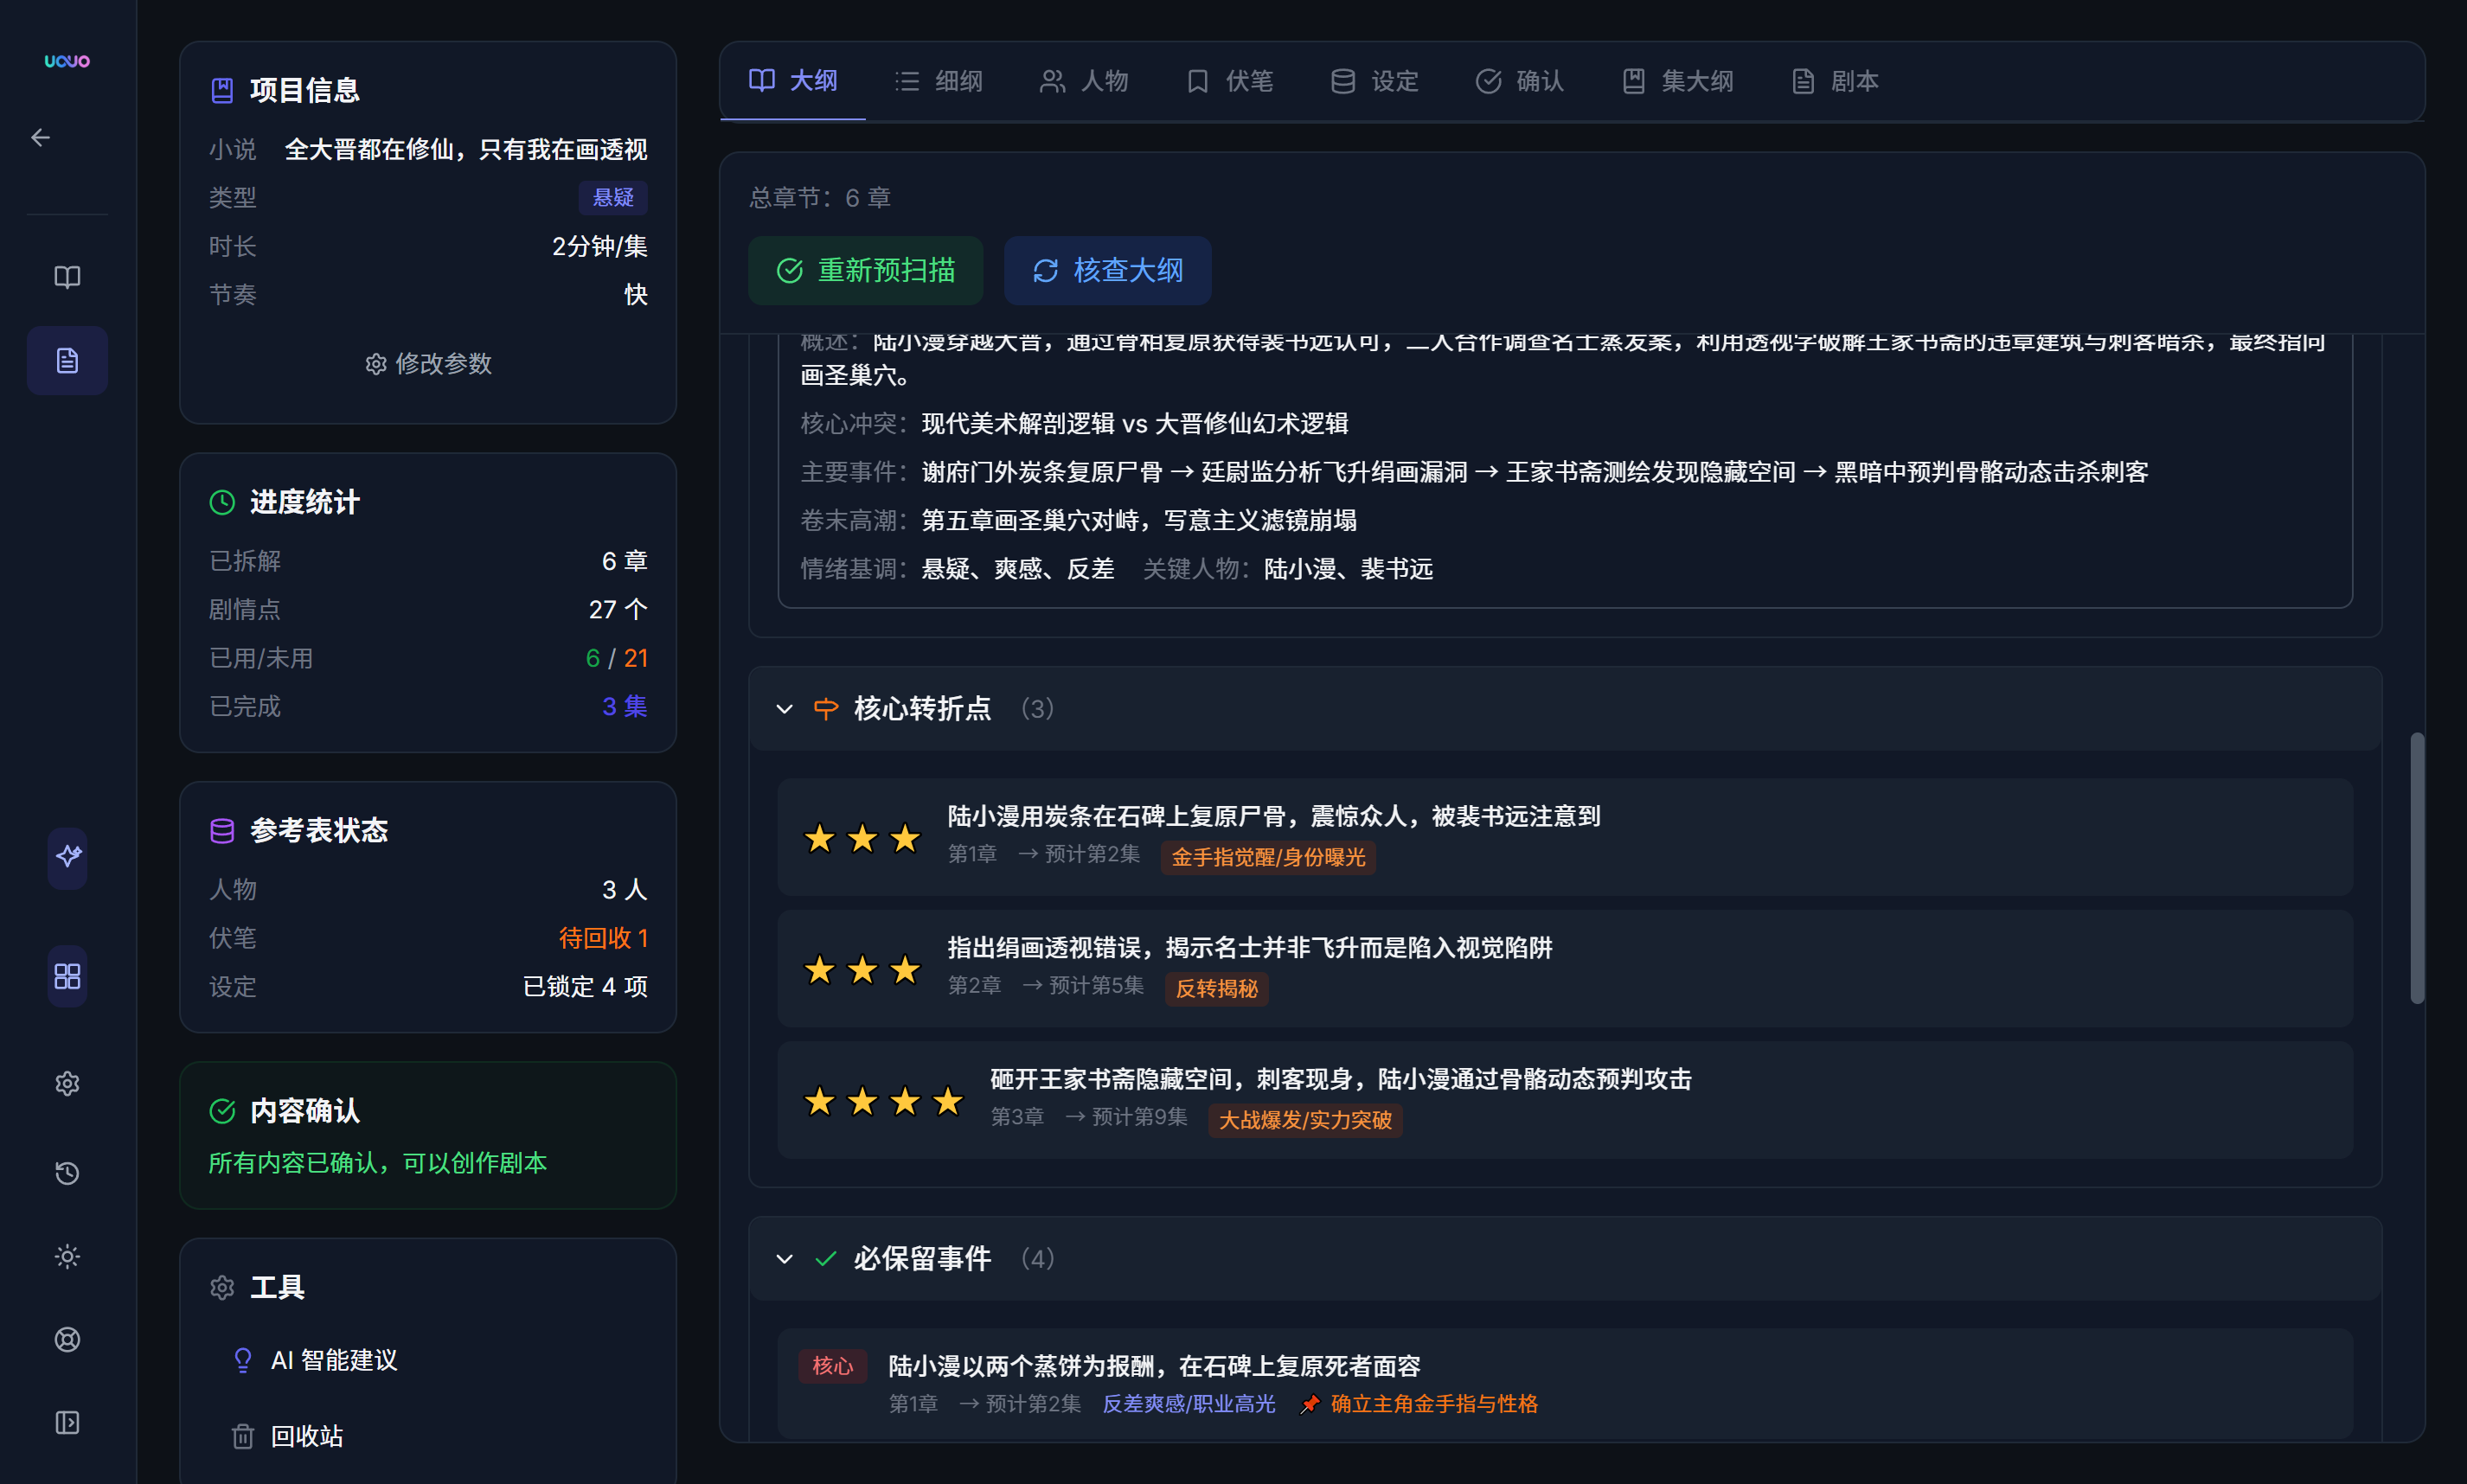Screen dimensions: 2467x1484
Task: Click 所有内容已确认，可以创作剧本 message
Action: [377, 1163]
